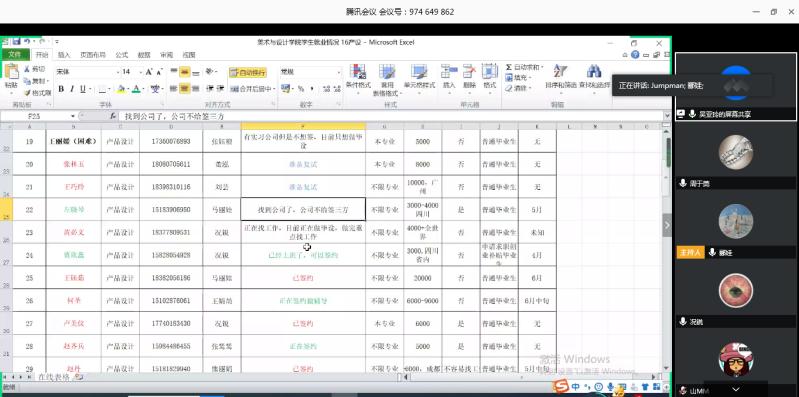The height and width of the screenshot is (397, 799).
Task: Expand the participant list chevron in Tencent Meeting
Action: point(735,389)
